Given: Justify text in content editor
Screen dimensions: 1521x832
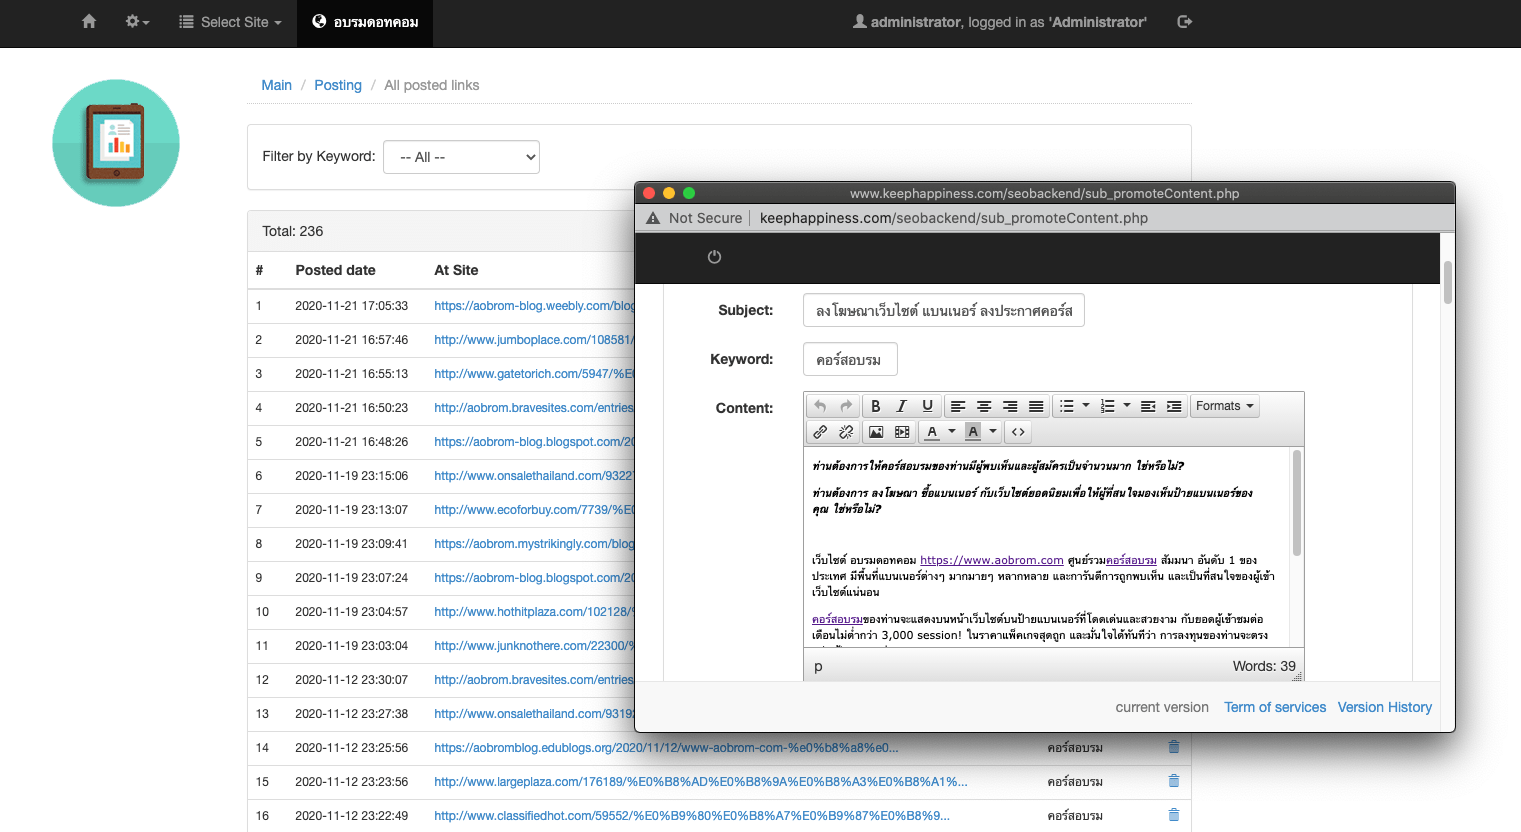Looking at the screenshot, I should point(1036,406).
